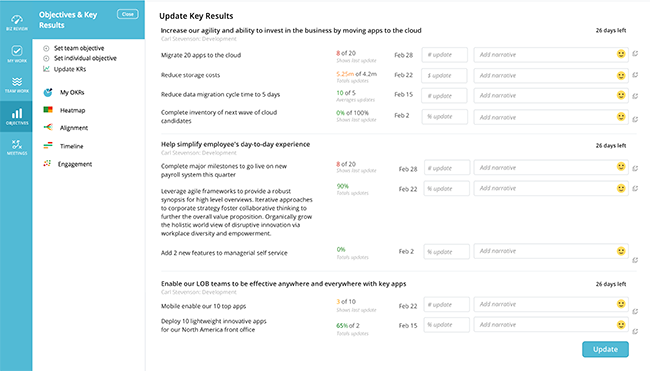Open Meetings sidebar icon
The image size is (650, 371).
coord(17,147)
